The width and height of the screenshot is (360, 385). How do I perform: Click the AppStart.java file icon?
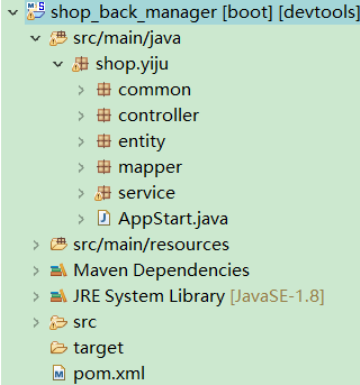(x=104, y=219)
